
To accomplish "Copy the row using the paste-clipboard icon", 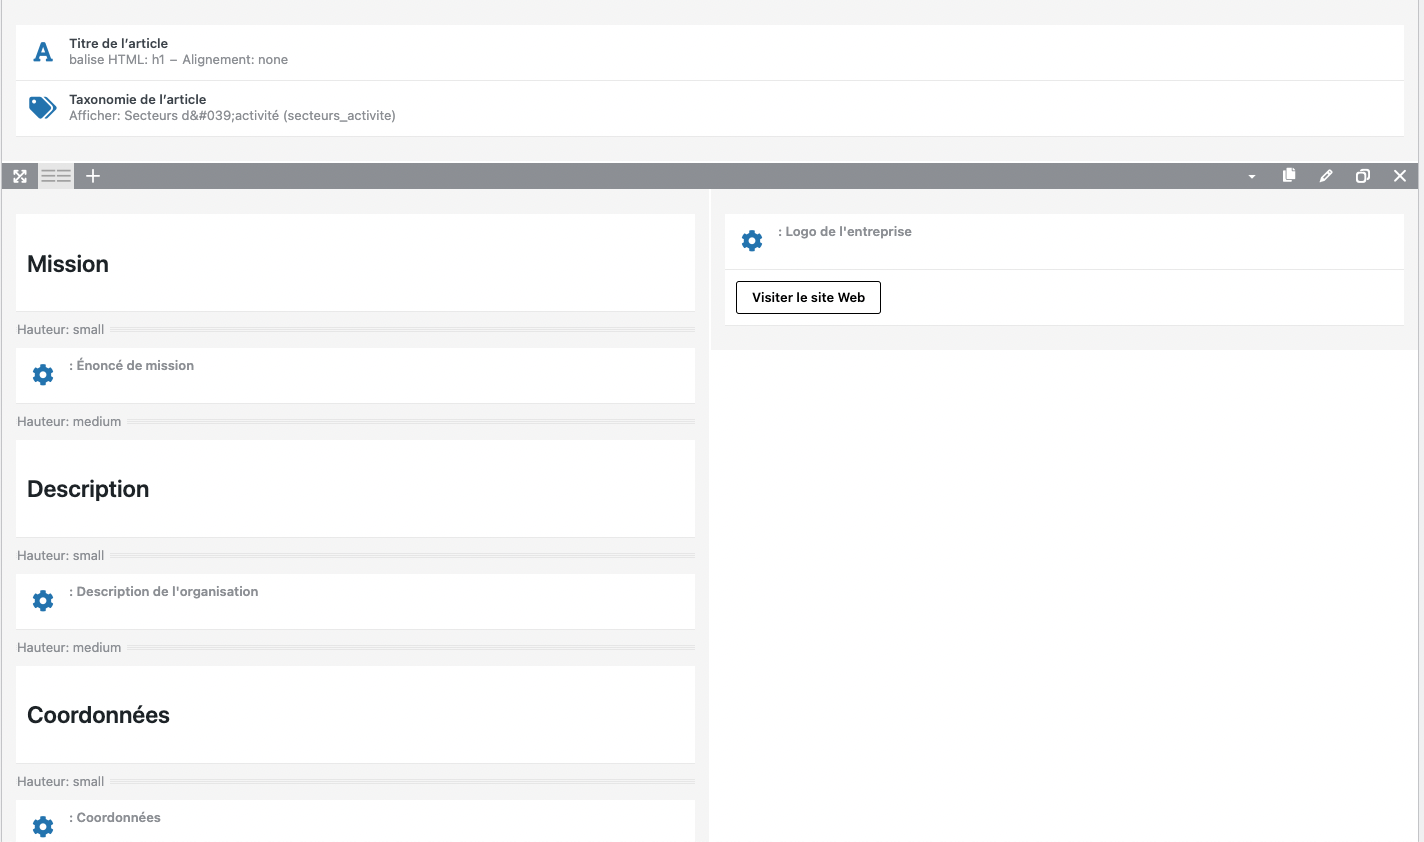I will point(1288,176).
